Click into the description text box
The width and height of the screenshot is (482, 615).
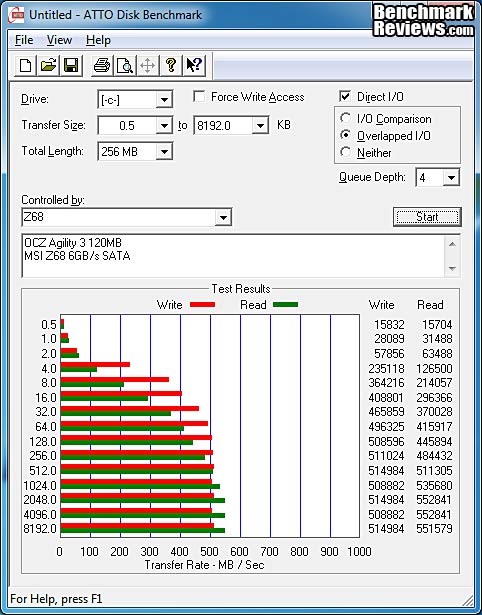[234, 256]
